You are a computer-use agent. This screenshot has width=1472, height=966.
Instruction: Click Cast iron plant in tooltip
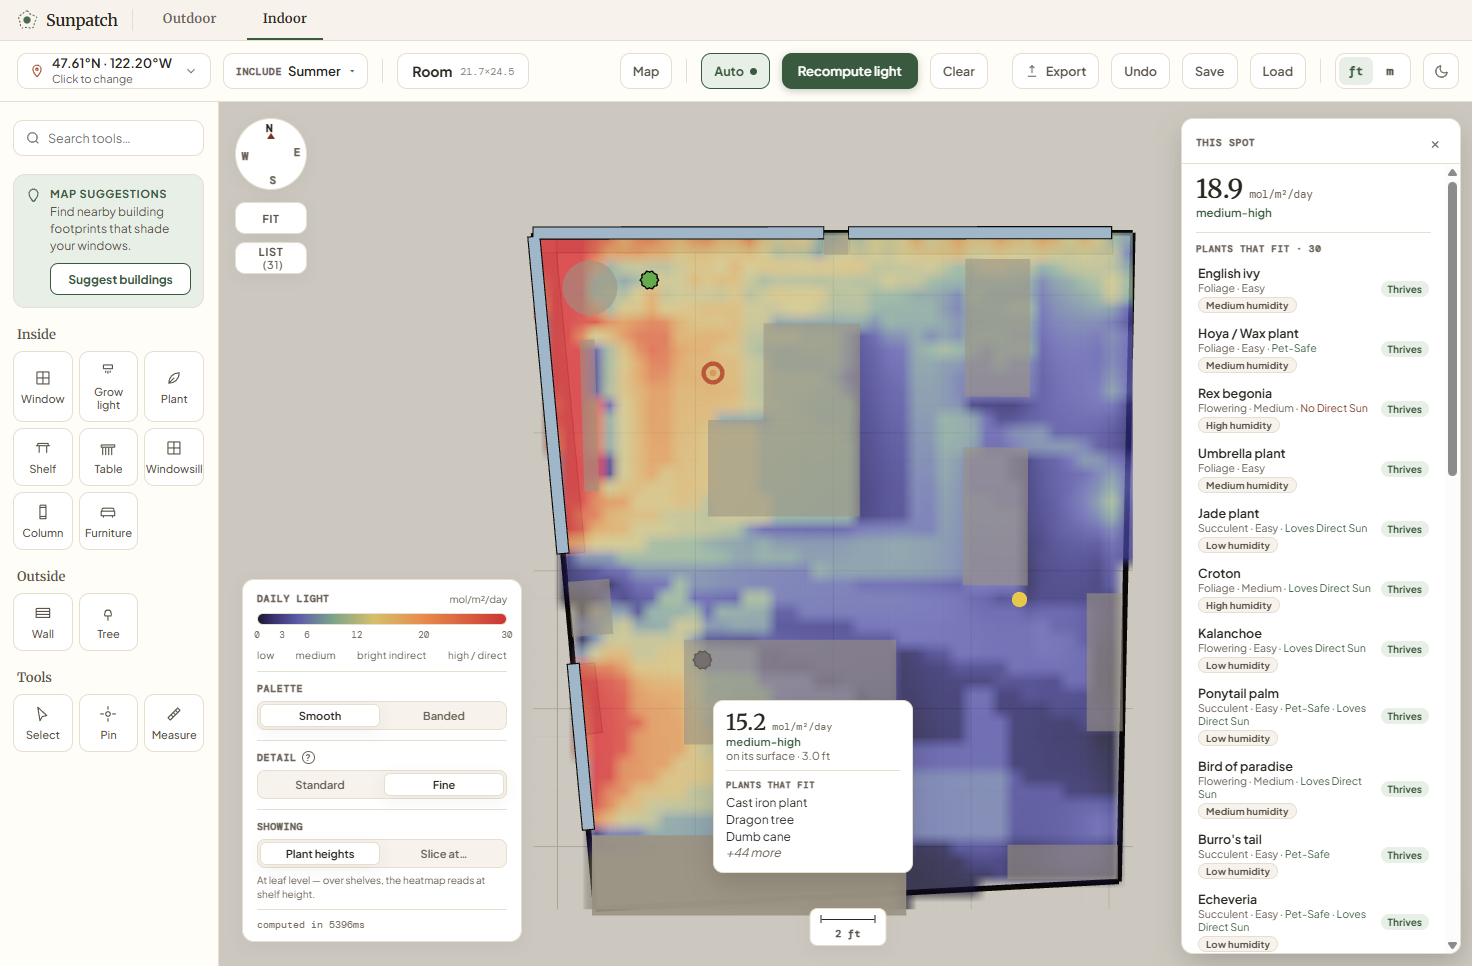coord(766,803)
